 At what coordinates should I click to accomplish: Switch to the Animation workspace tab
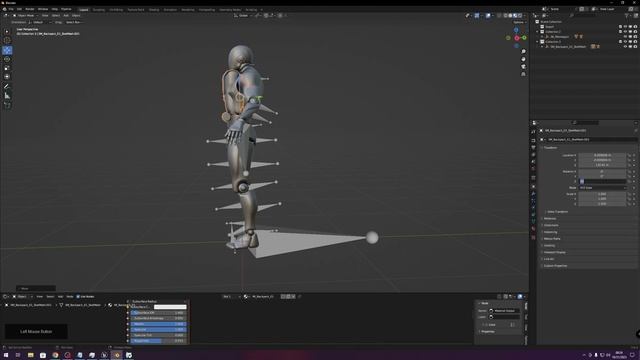pos(170,9)
